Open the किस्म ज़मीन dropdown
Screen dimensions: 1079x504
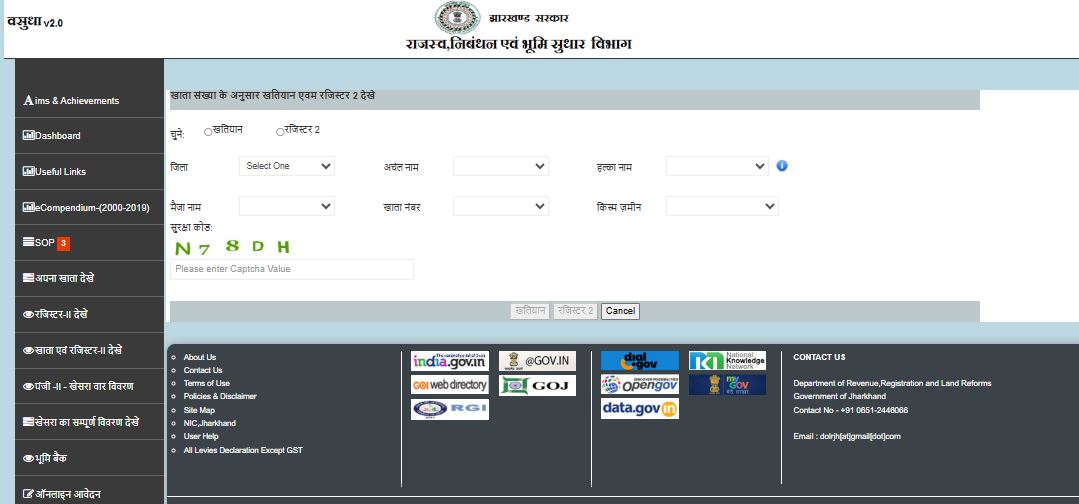(722, 206)
